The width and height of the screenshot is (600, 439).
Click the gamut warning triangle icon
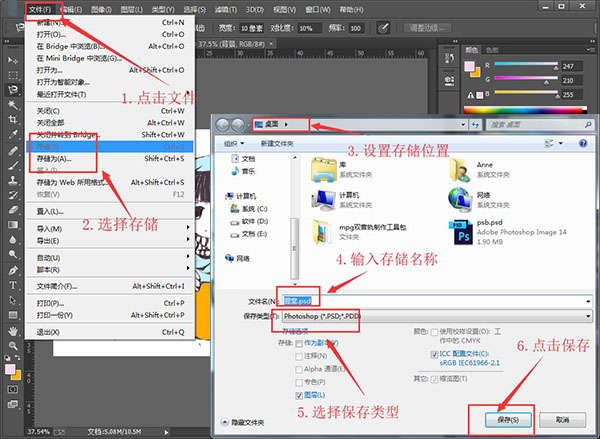pos(471,95)
